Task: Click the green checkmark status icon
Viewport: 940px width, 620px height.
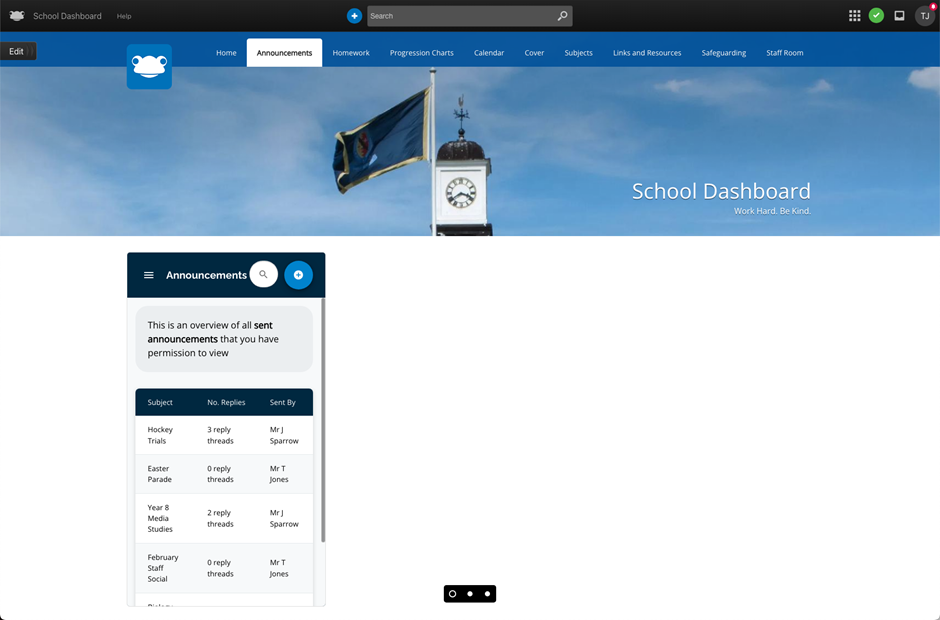Action: click(x=876, y=16)
